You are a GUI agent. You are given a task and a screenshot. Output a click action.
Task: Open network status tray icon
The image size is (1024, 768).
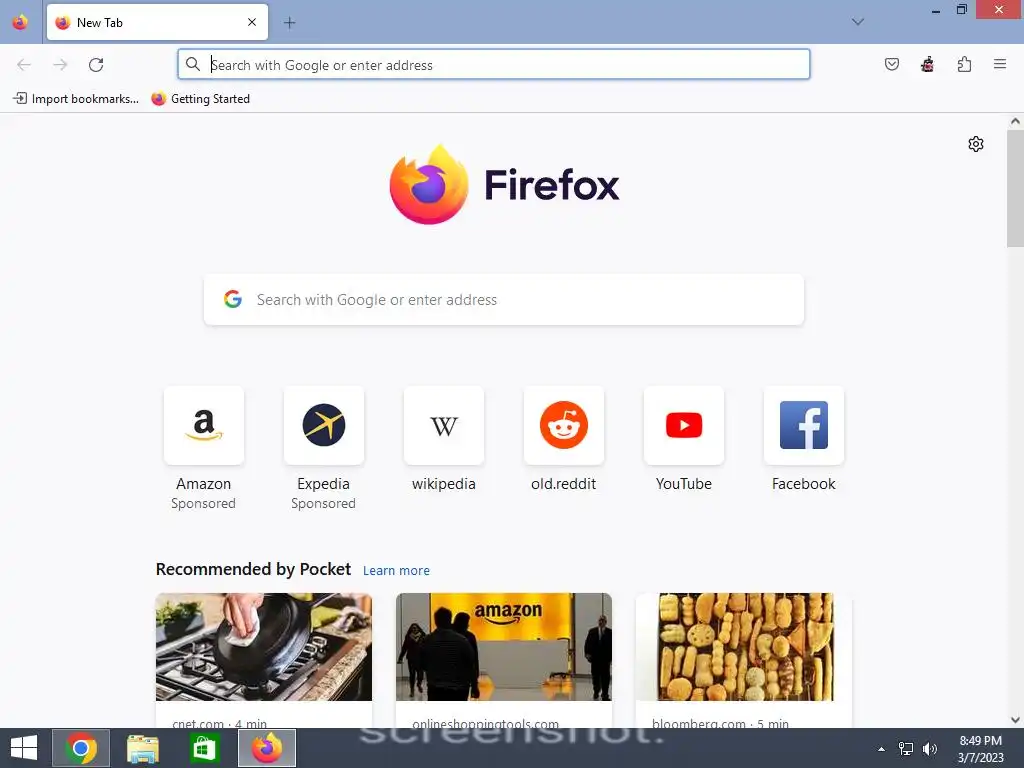click(905, 749)
